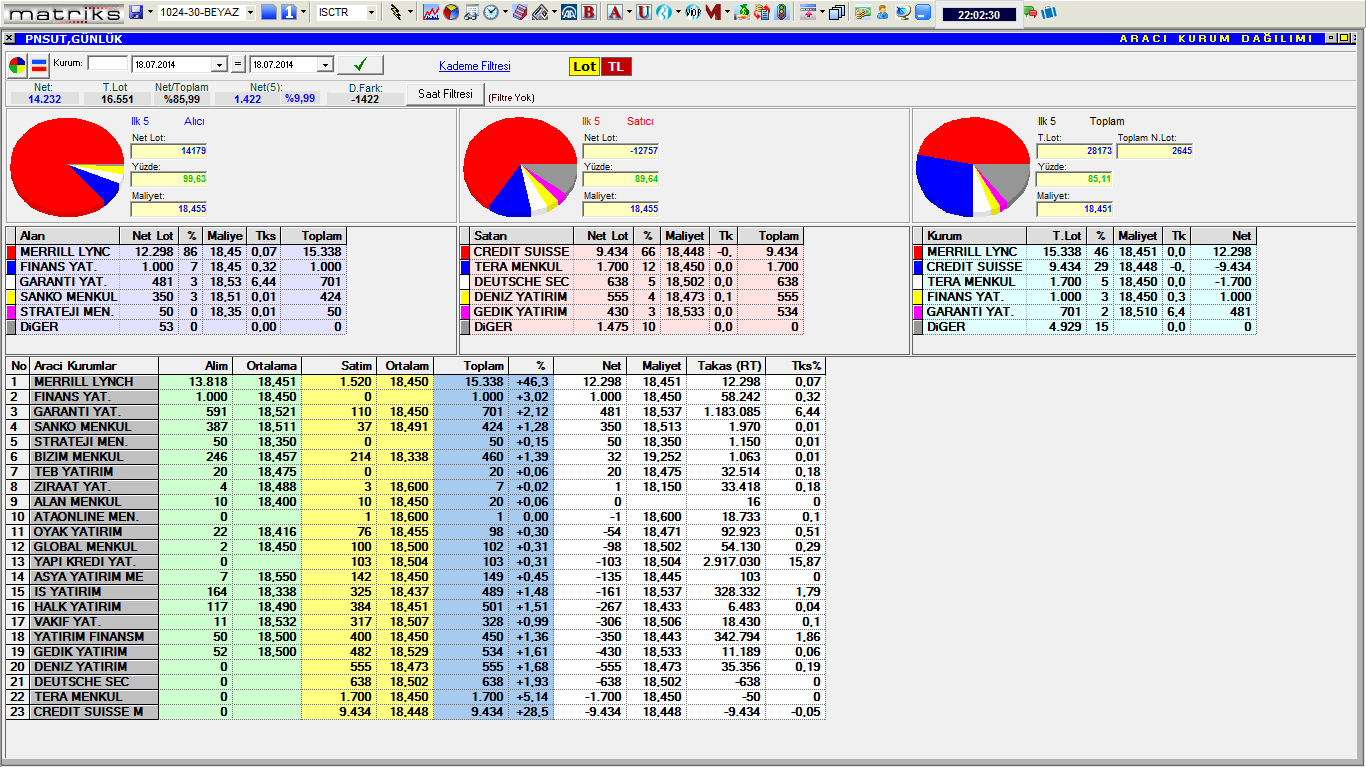Open the start date dropdown 18.07.2014
The width and height of the screenshot is (1366, 768).
coord(220,65)
